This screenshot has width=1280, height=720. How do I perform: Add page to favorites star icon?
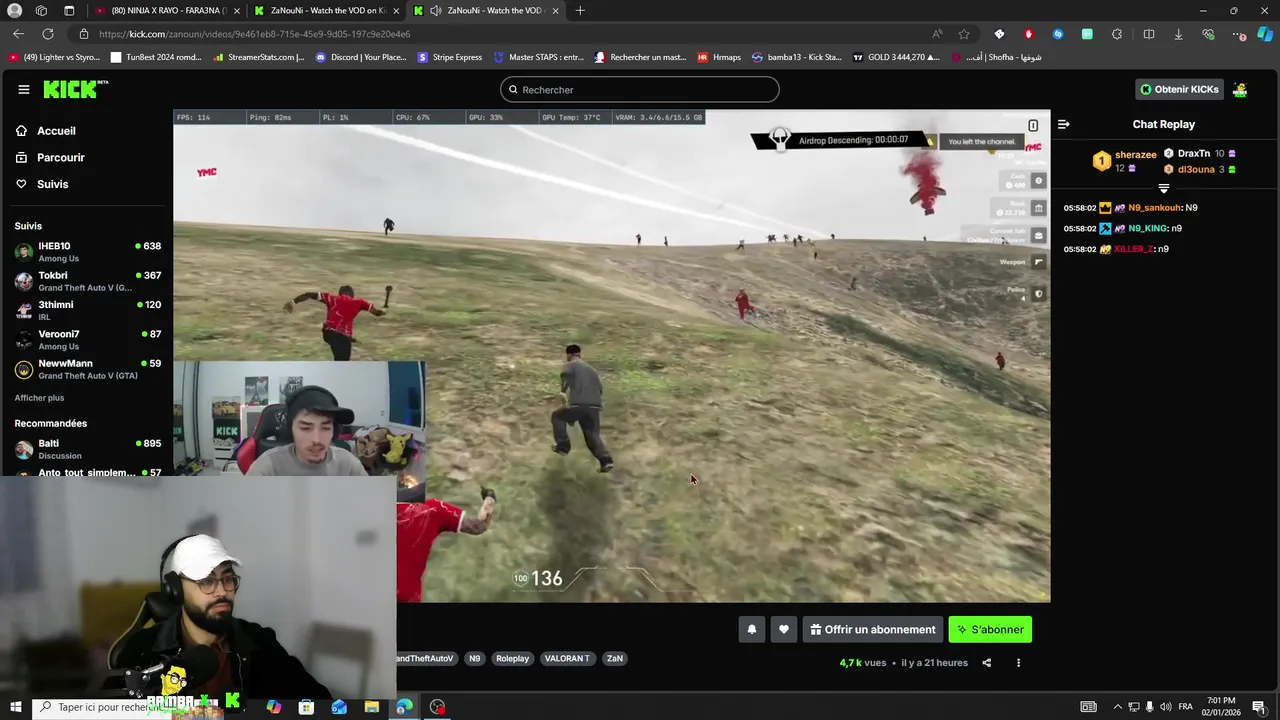964,34
